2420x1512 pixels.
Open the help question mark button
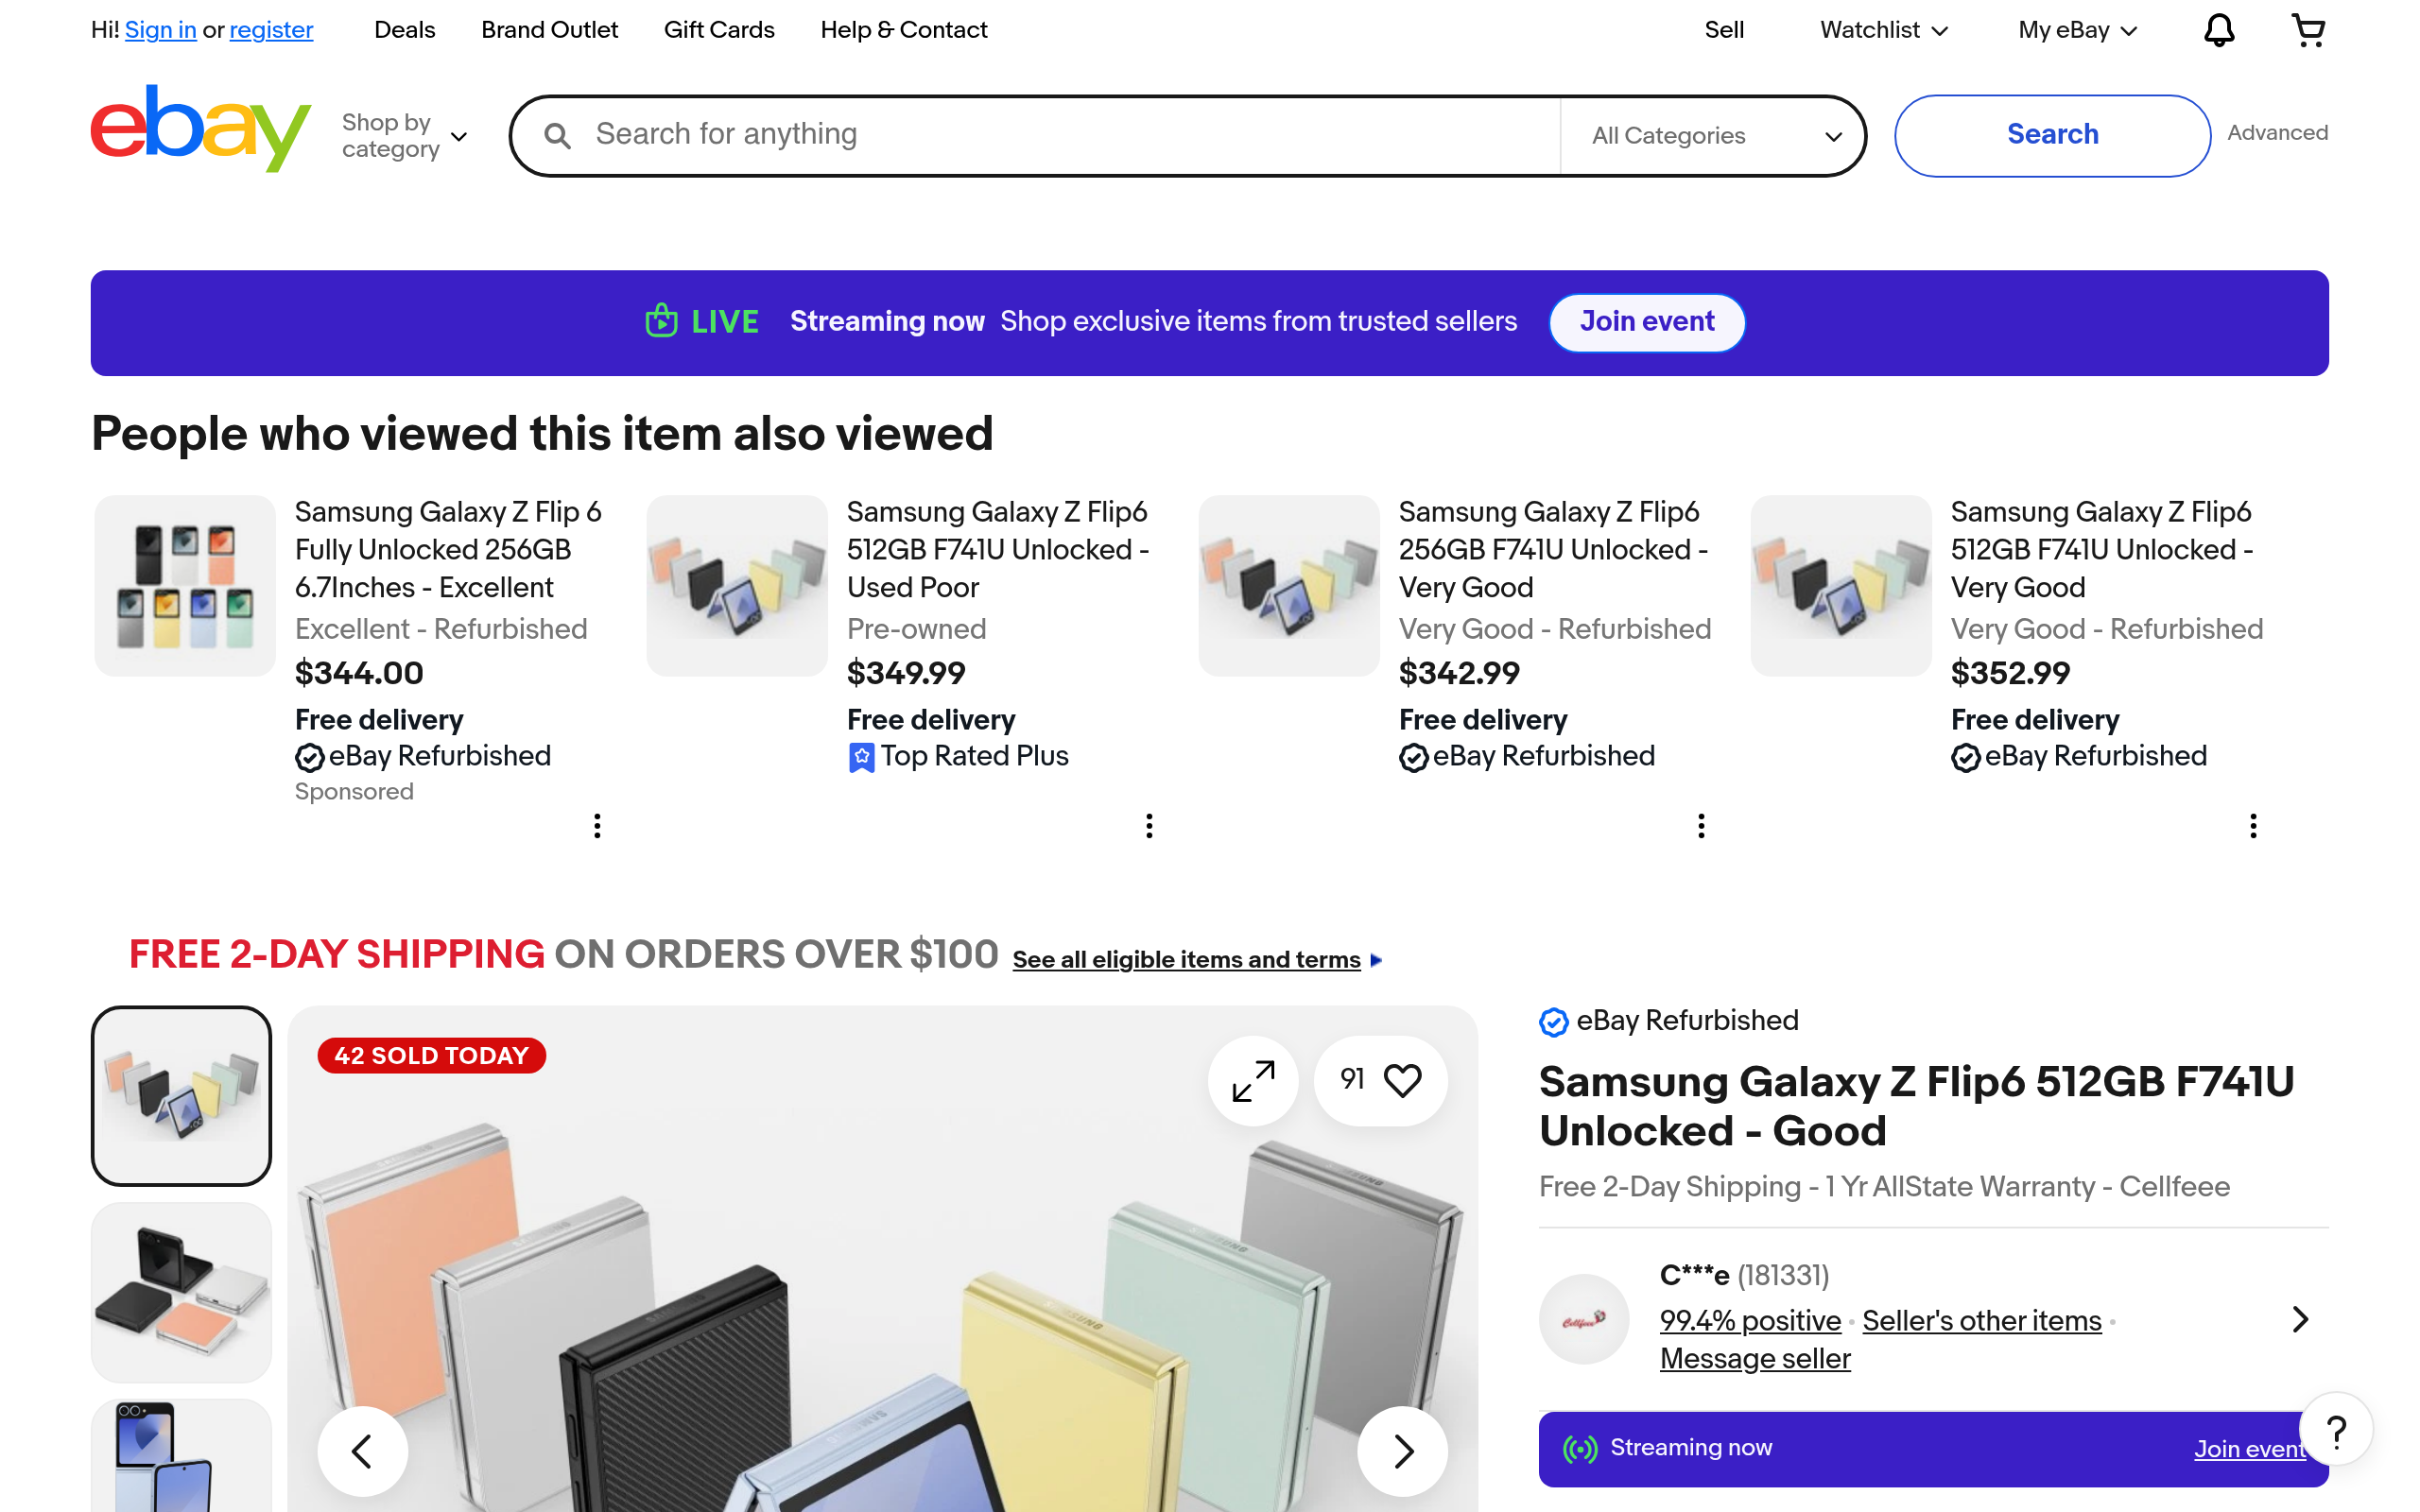click(x=2336, y=1432)
